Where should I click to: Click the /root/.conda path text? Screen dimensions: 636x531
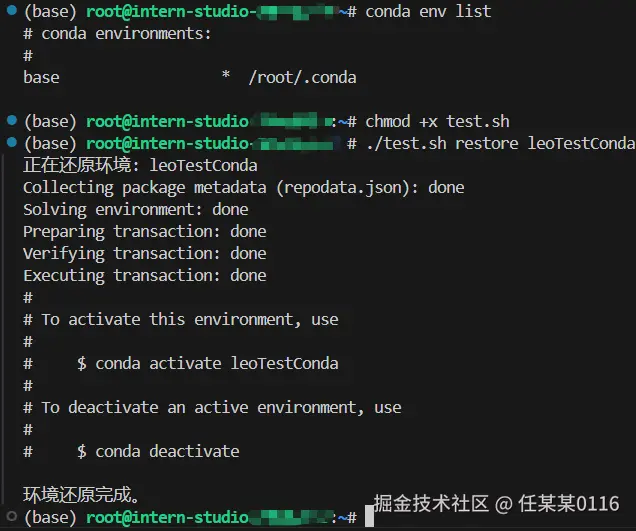coord(303,77)
